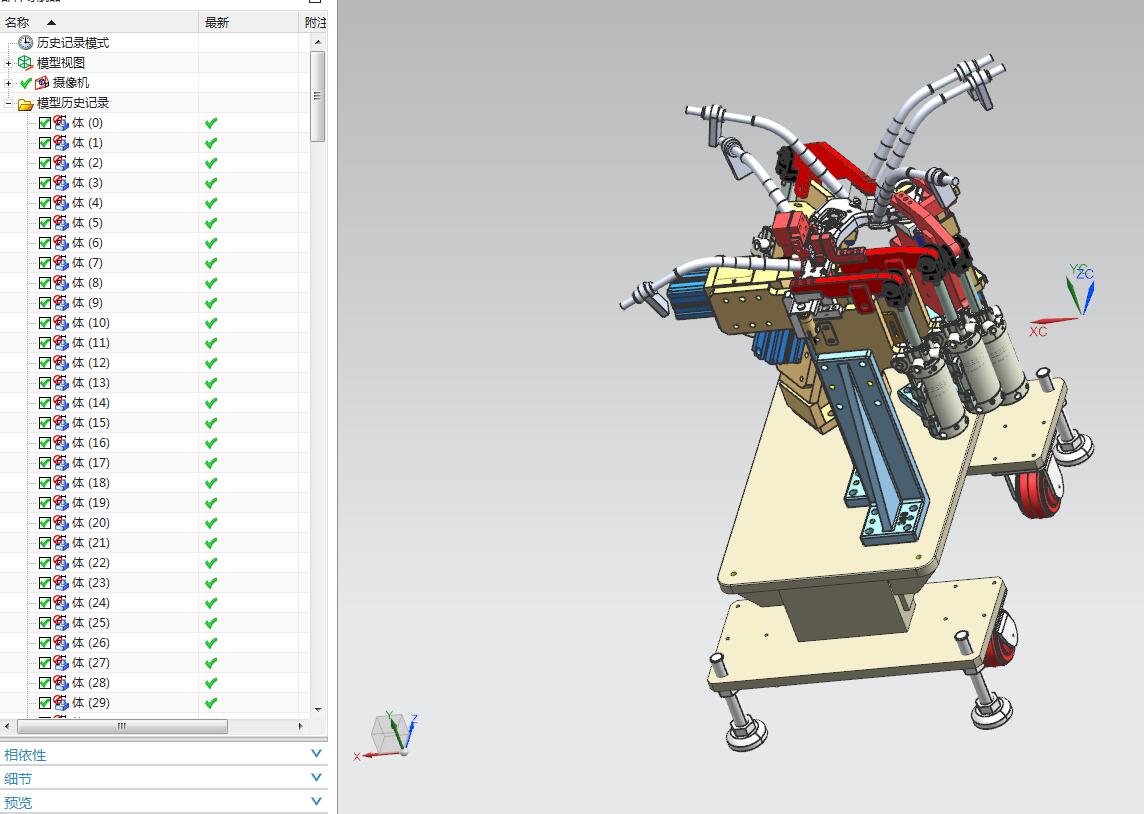The width and height of the screenshot is (1144, 814).
Task: Click the body feature icon of 体 (10)
Action: pos(61,322)
